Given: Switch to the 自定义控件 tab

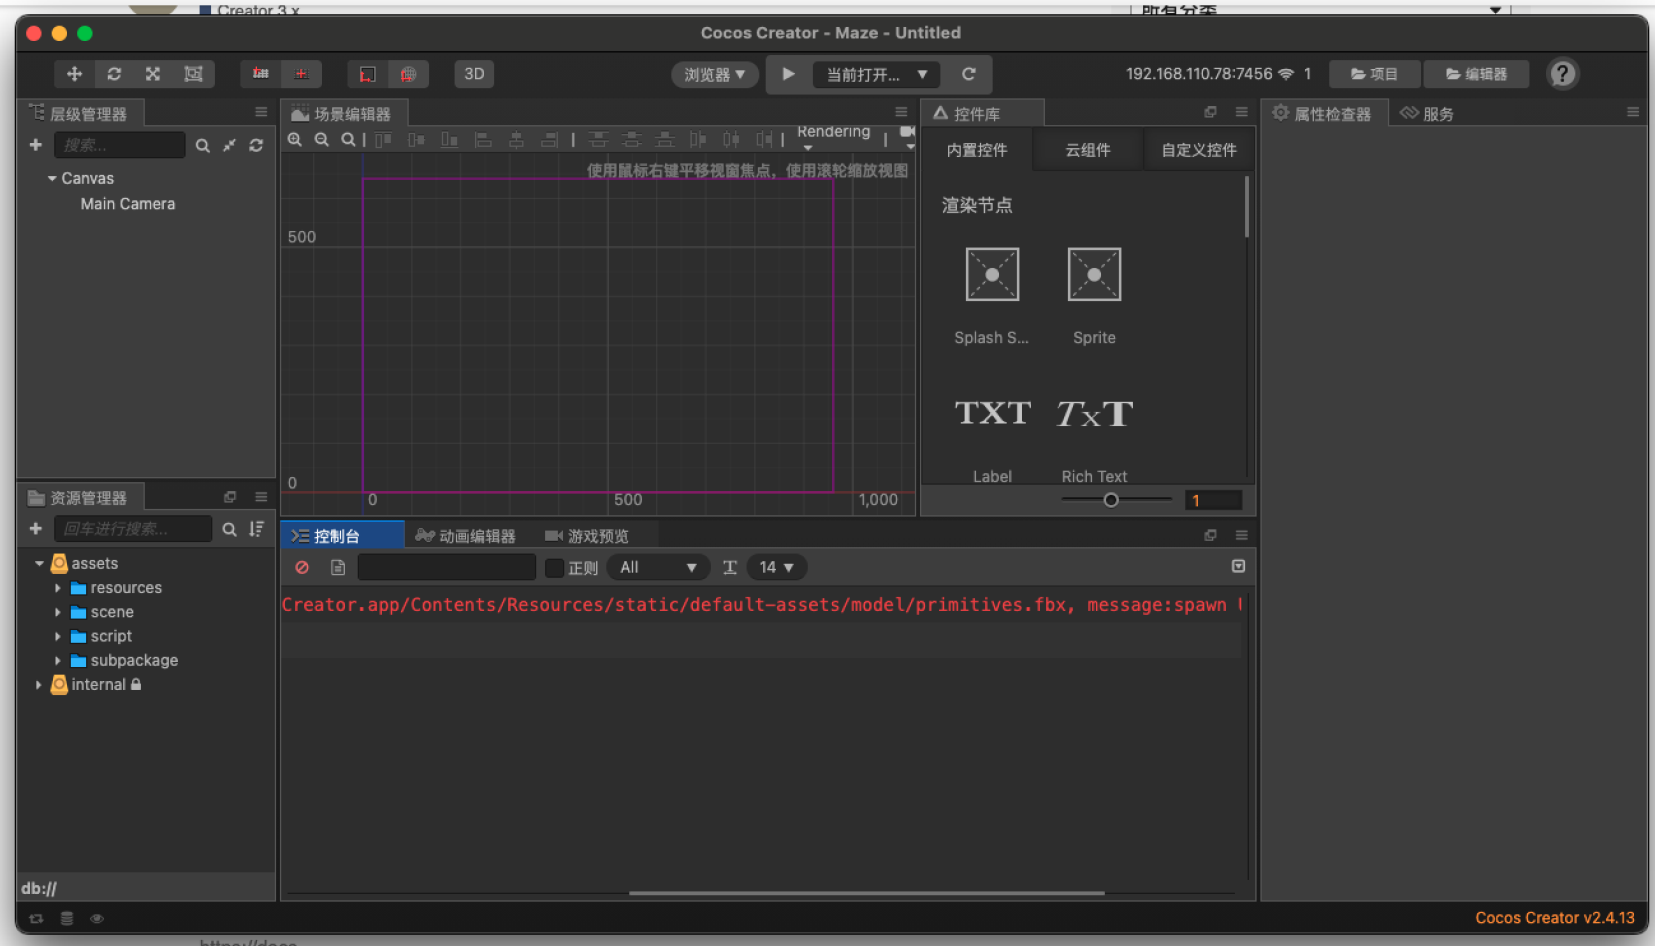Looking at the screenshot, I should click(1199, 150).
